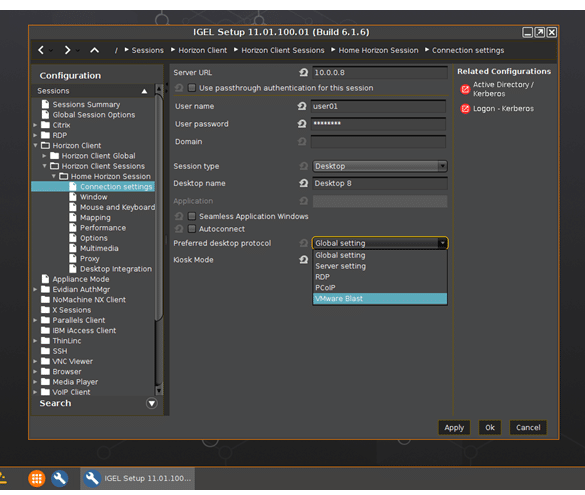Select Mouse and Keyboard tree item
The image size is (585, 495).
(118, 207)
